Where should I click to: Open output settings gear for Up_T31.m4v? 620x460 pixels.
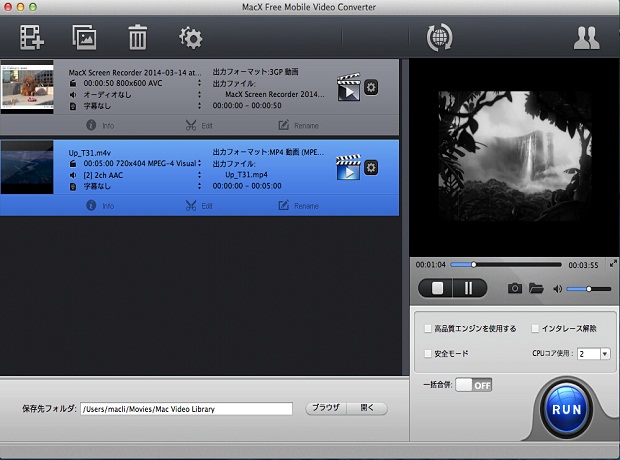372,167
